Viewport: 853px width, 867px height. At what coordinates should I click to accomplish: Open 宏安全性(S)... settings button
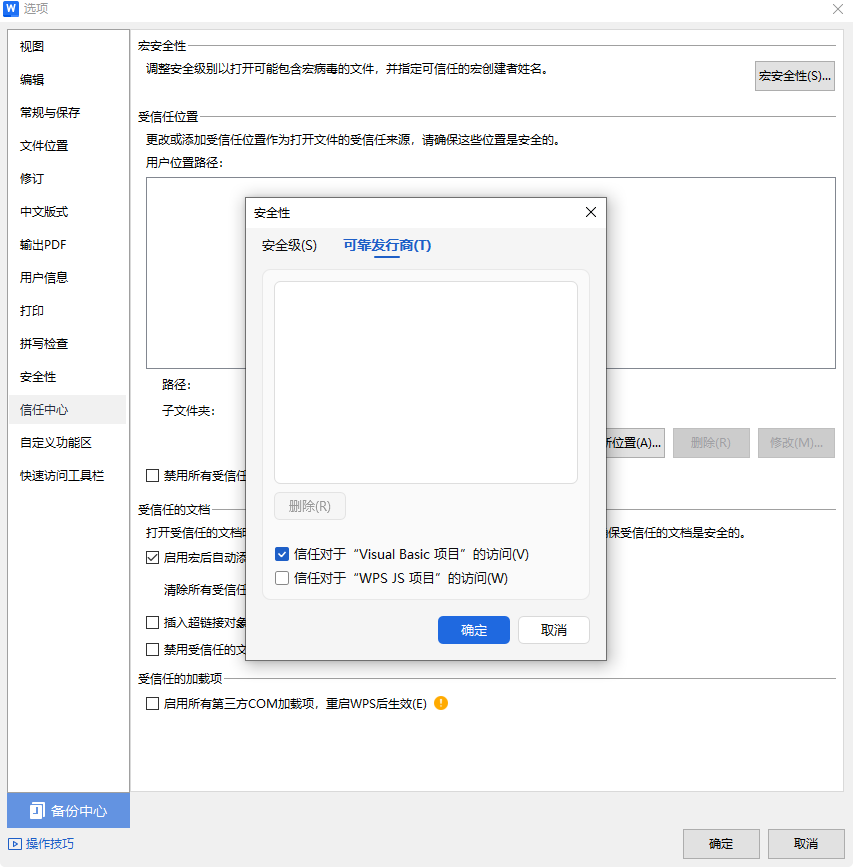tap(794, 76)
